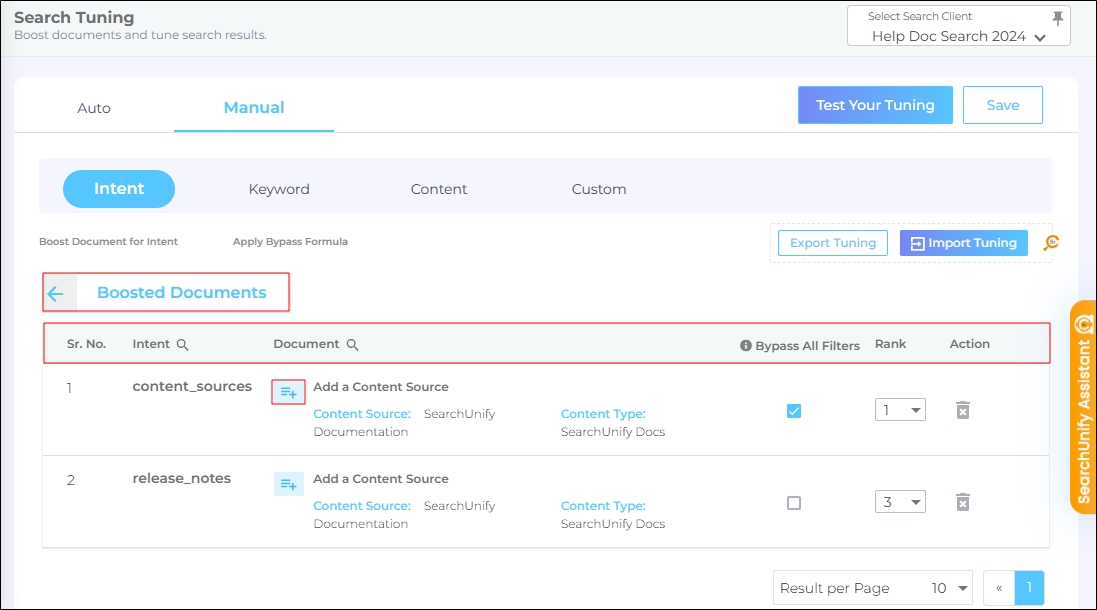Click the add-document icon for release_notes row
Image resolution: width=1097 pixels, height=610 pixels.
(288, 484)
